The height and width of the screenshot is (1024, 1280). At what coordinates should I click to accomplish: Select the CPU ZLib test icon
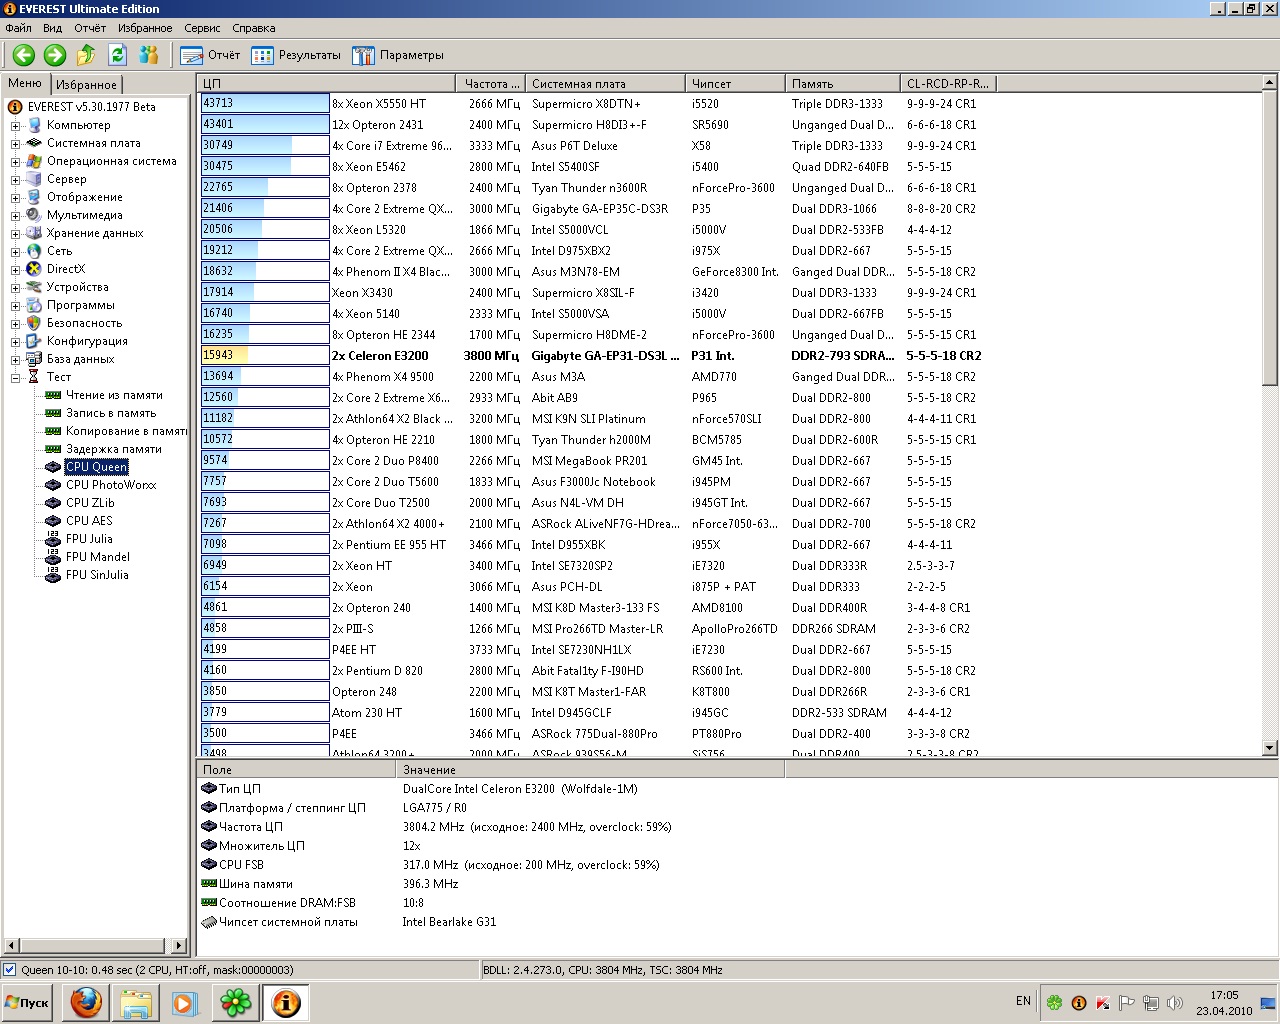(54, 503)
